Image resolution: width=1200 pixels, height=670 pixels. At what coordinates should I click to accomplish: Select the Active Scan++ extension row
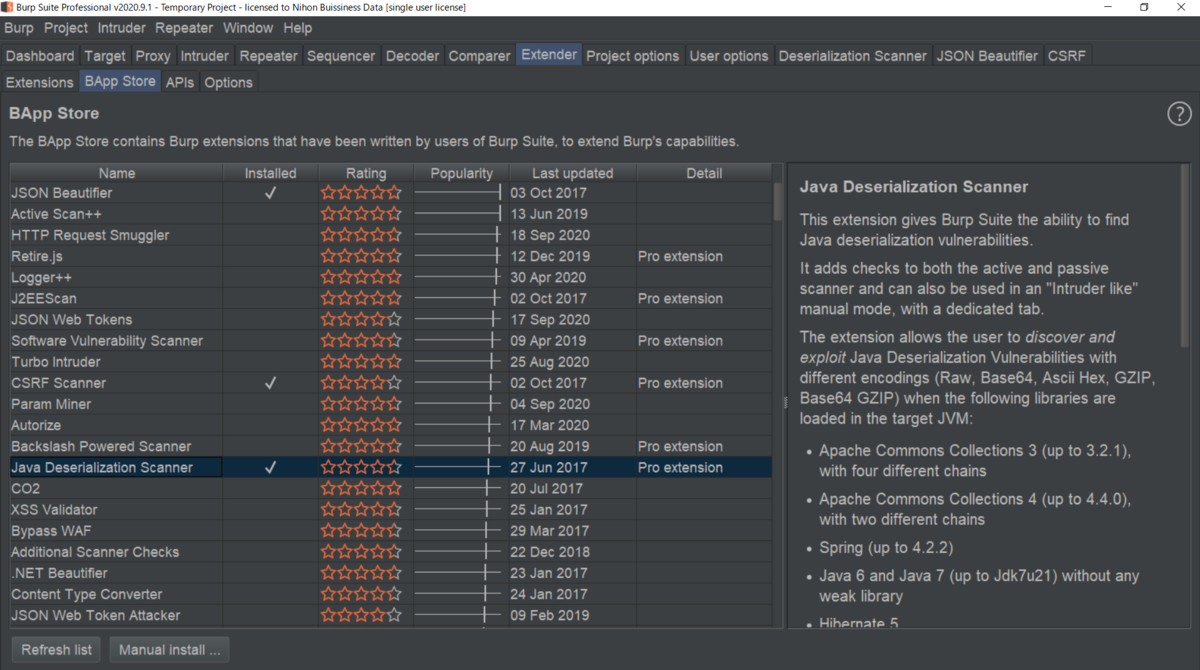coord(391,214)
